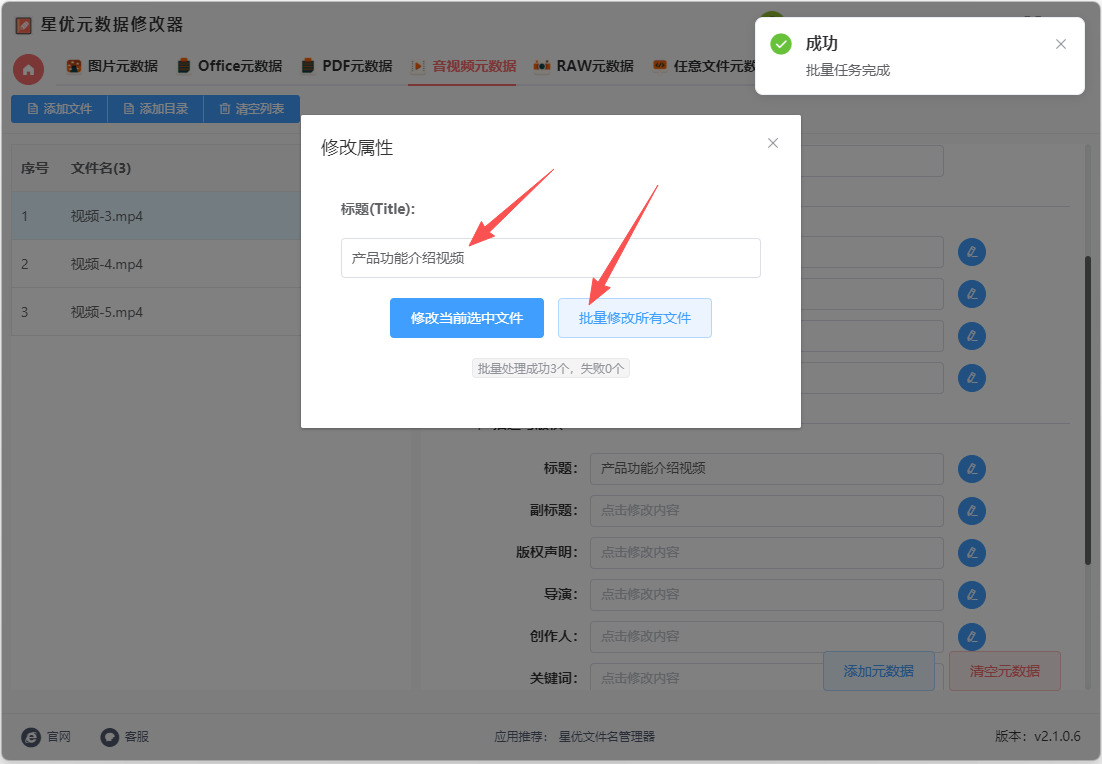Screen dimensions: 1102x764
Task: Select file row 视频-5.mp4
Action: [x=156, y=311]
